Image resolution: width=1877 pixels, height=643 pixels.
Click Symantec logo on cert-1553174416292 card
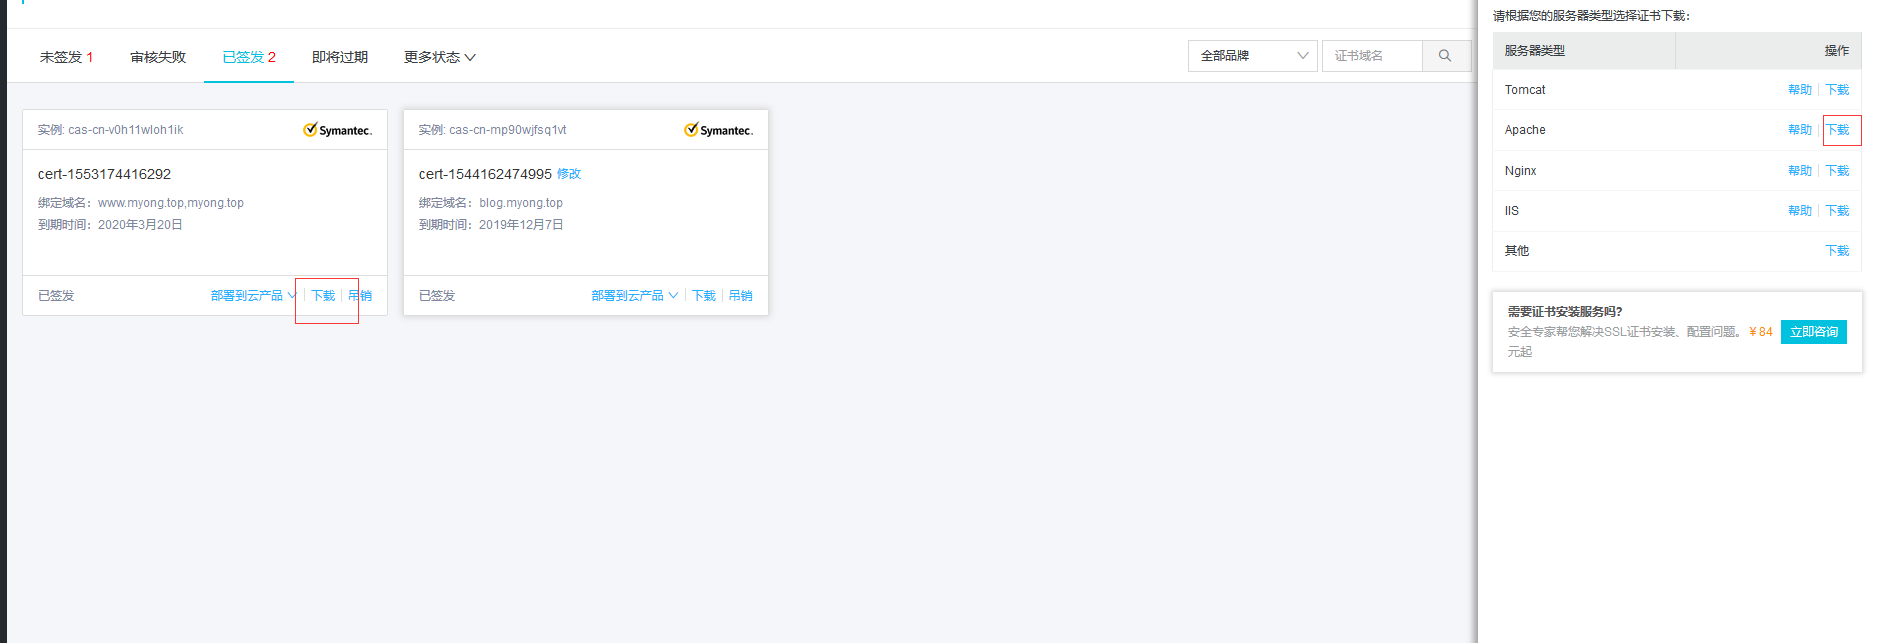point(338,130)
